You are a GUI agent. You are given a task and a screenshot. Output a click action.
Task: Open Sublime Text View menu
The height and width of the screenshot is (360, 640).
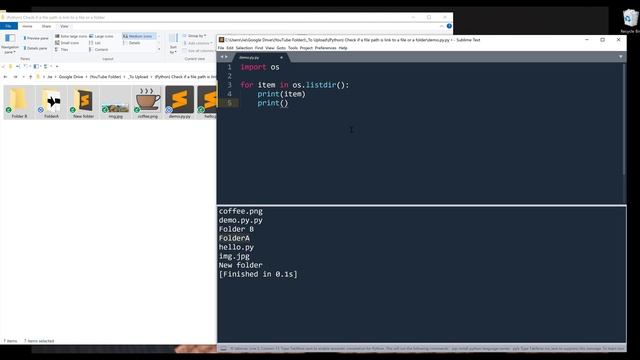[270, 48]
